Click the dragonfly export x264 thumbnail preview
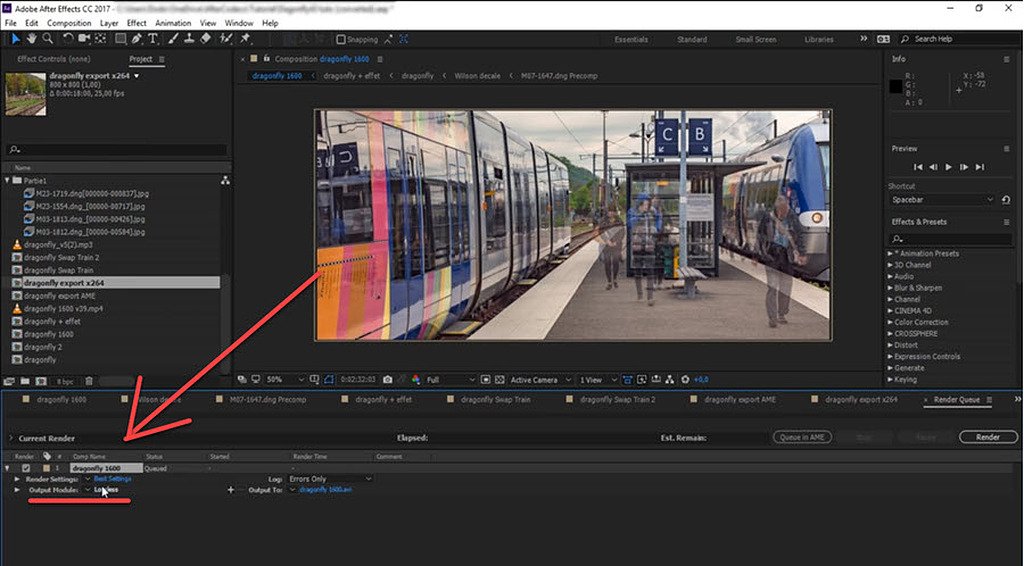The width and height of the screenshot is (1024, 566). pyautogui.click(x=25, y=94)
